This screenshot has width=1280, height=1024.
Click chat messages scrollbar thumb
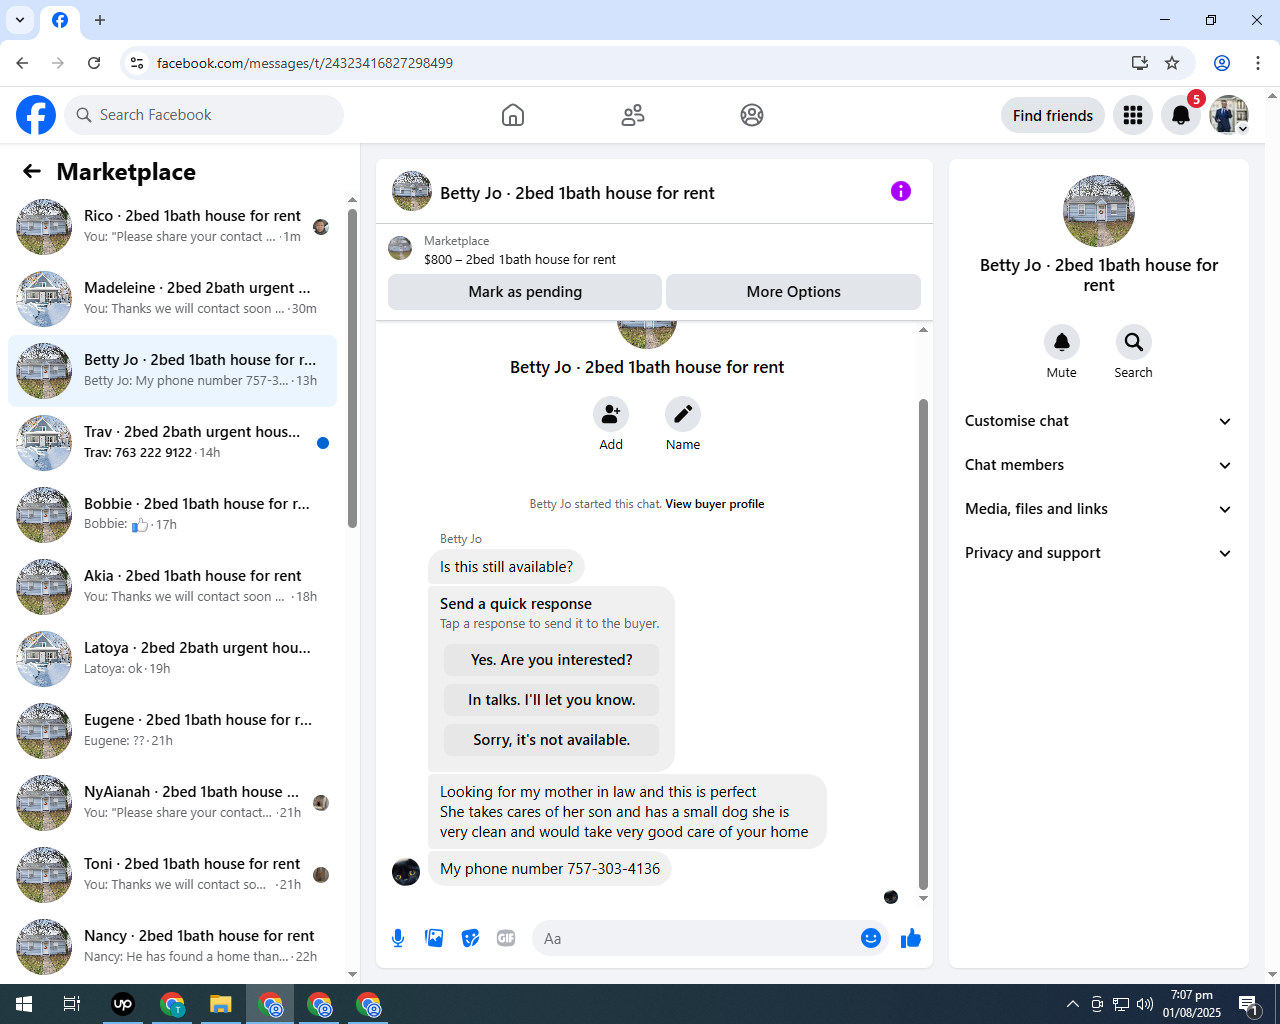[923, 644]
